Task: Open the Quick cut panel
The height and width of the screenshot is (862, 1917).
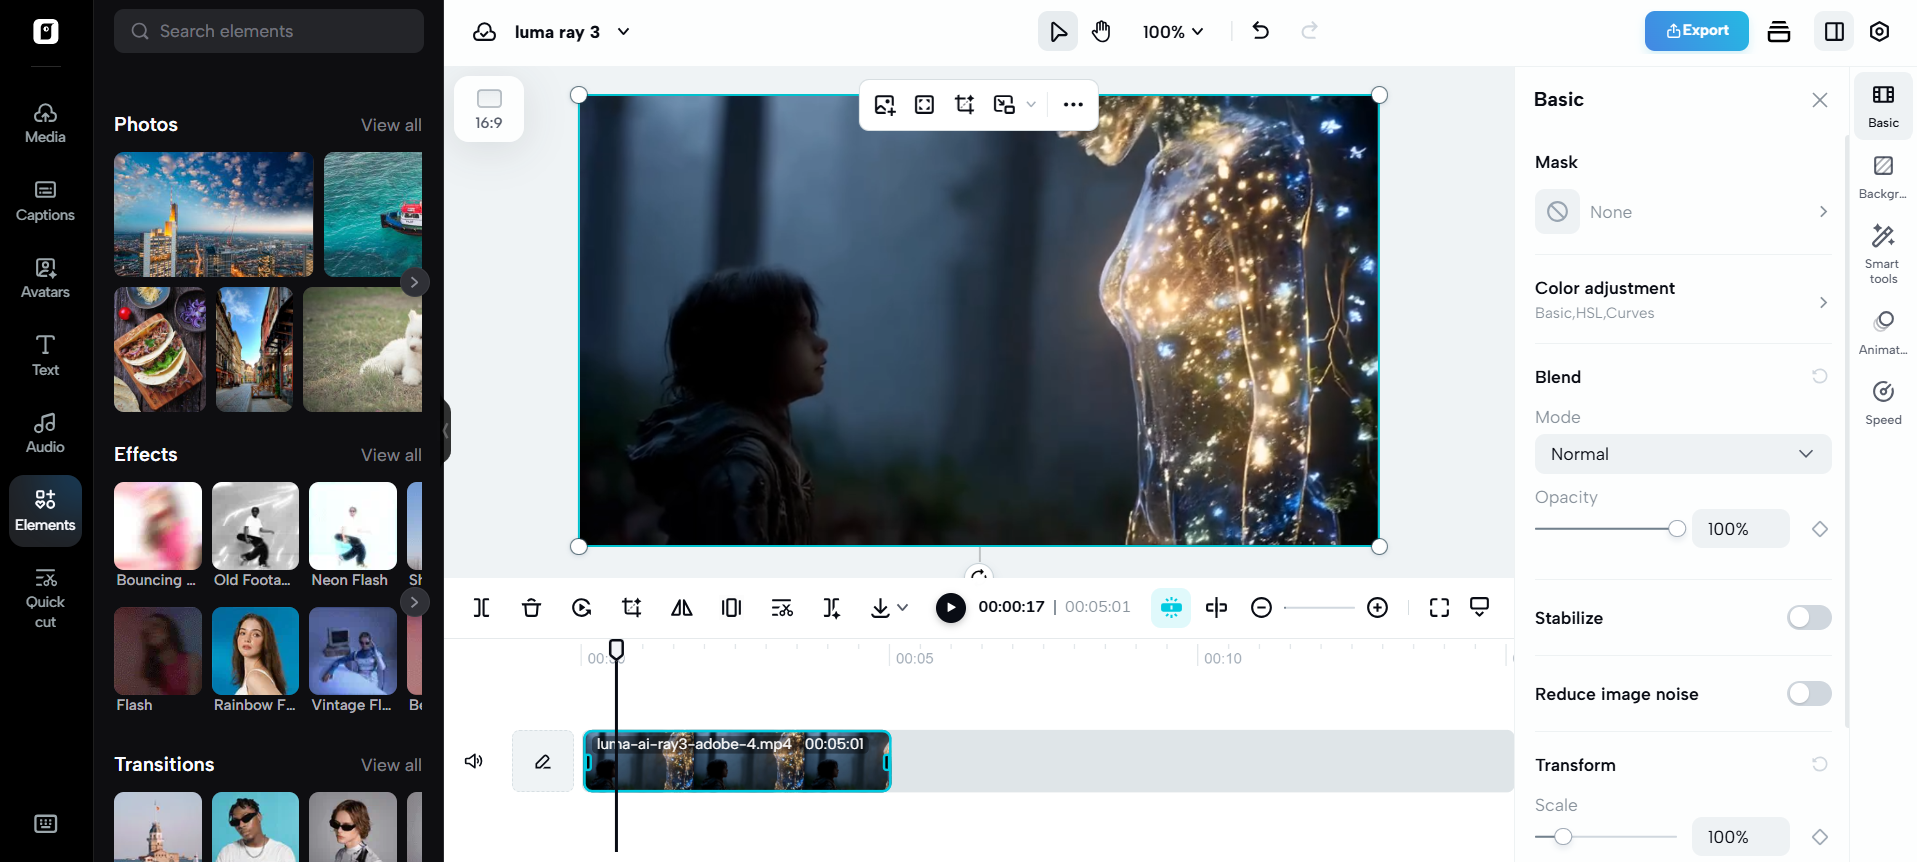Action: [x=45, y=598]
